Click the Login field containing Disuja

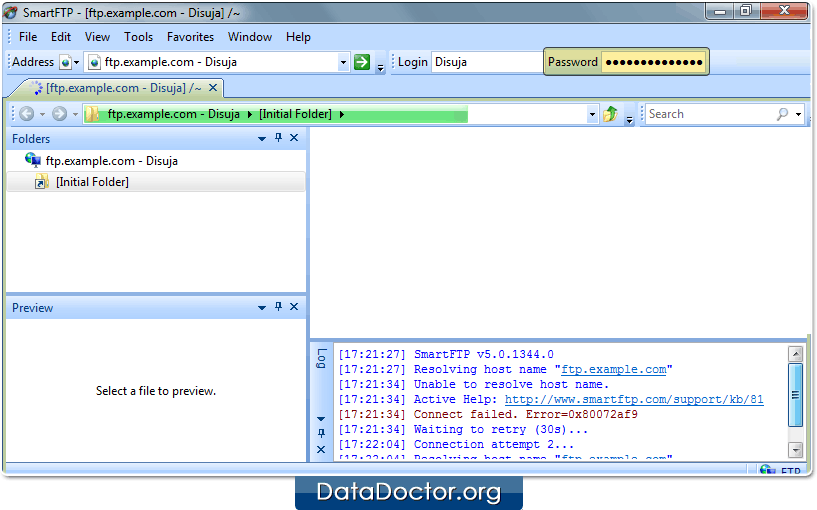[487, 62]
